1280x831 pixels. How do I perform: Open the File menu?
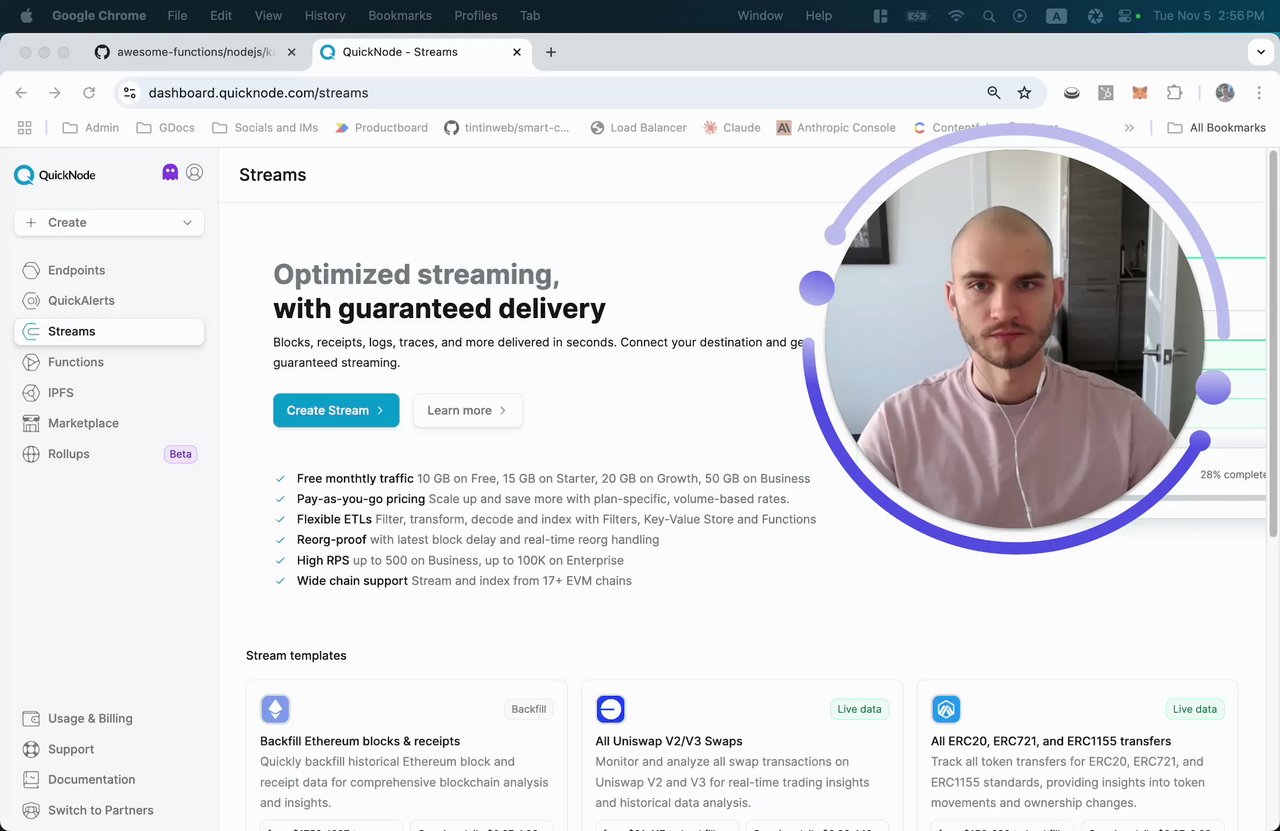coord(177,15)
